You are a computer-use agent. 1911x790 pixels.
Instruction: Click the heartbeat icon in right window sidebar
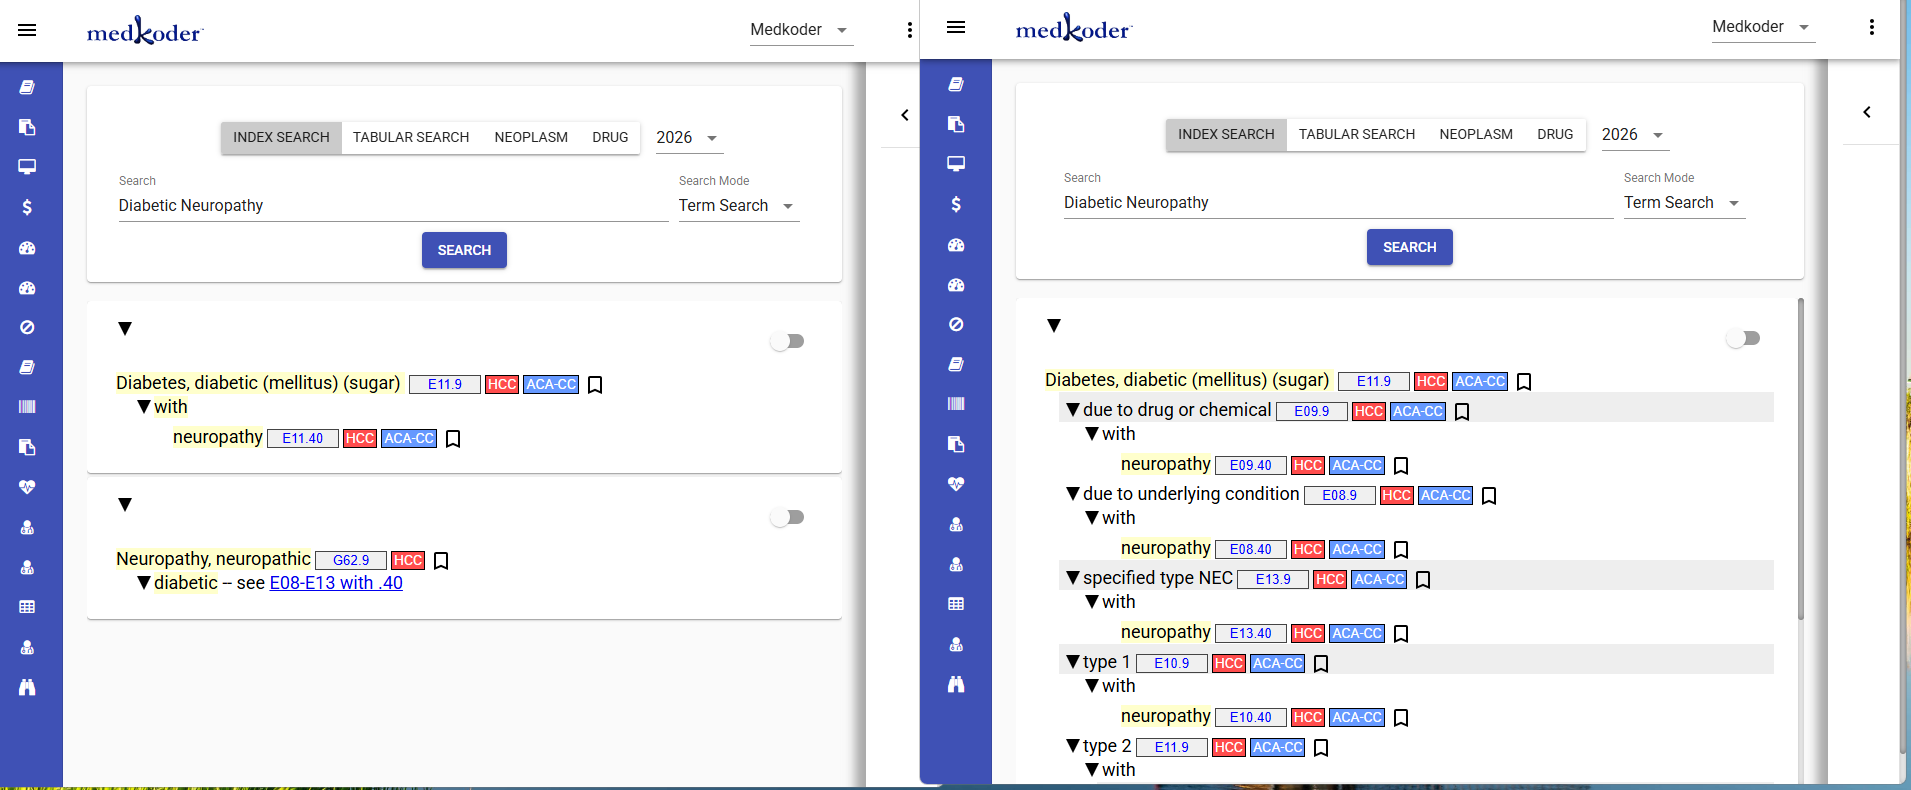tap(956, 484)
